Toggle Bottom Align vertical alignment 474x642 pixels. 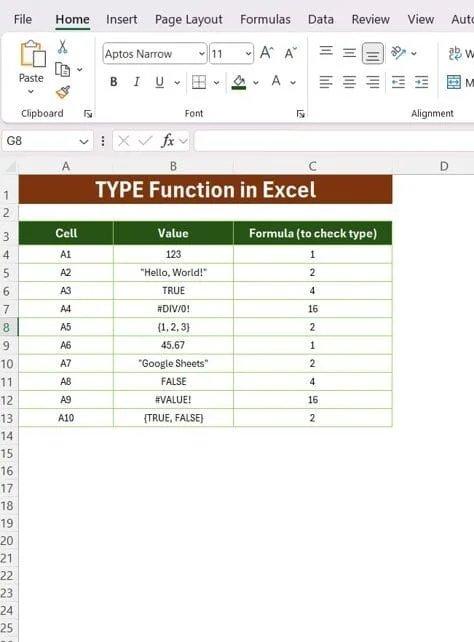[x=372, y=53]
